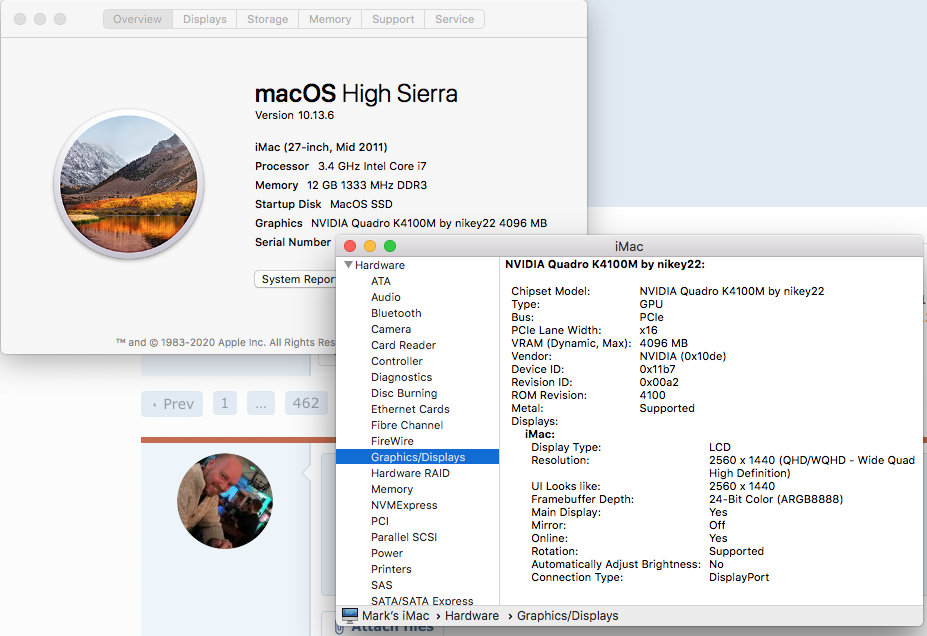927x636 pixels.
Task: Open the Displays tab
Action: coord(205,19)
